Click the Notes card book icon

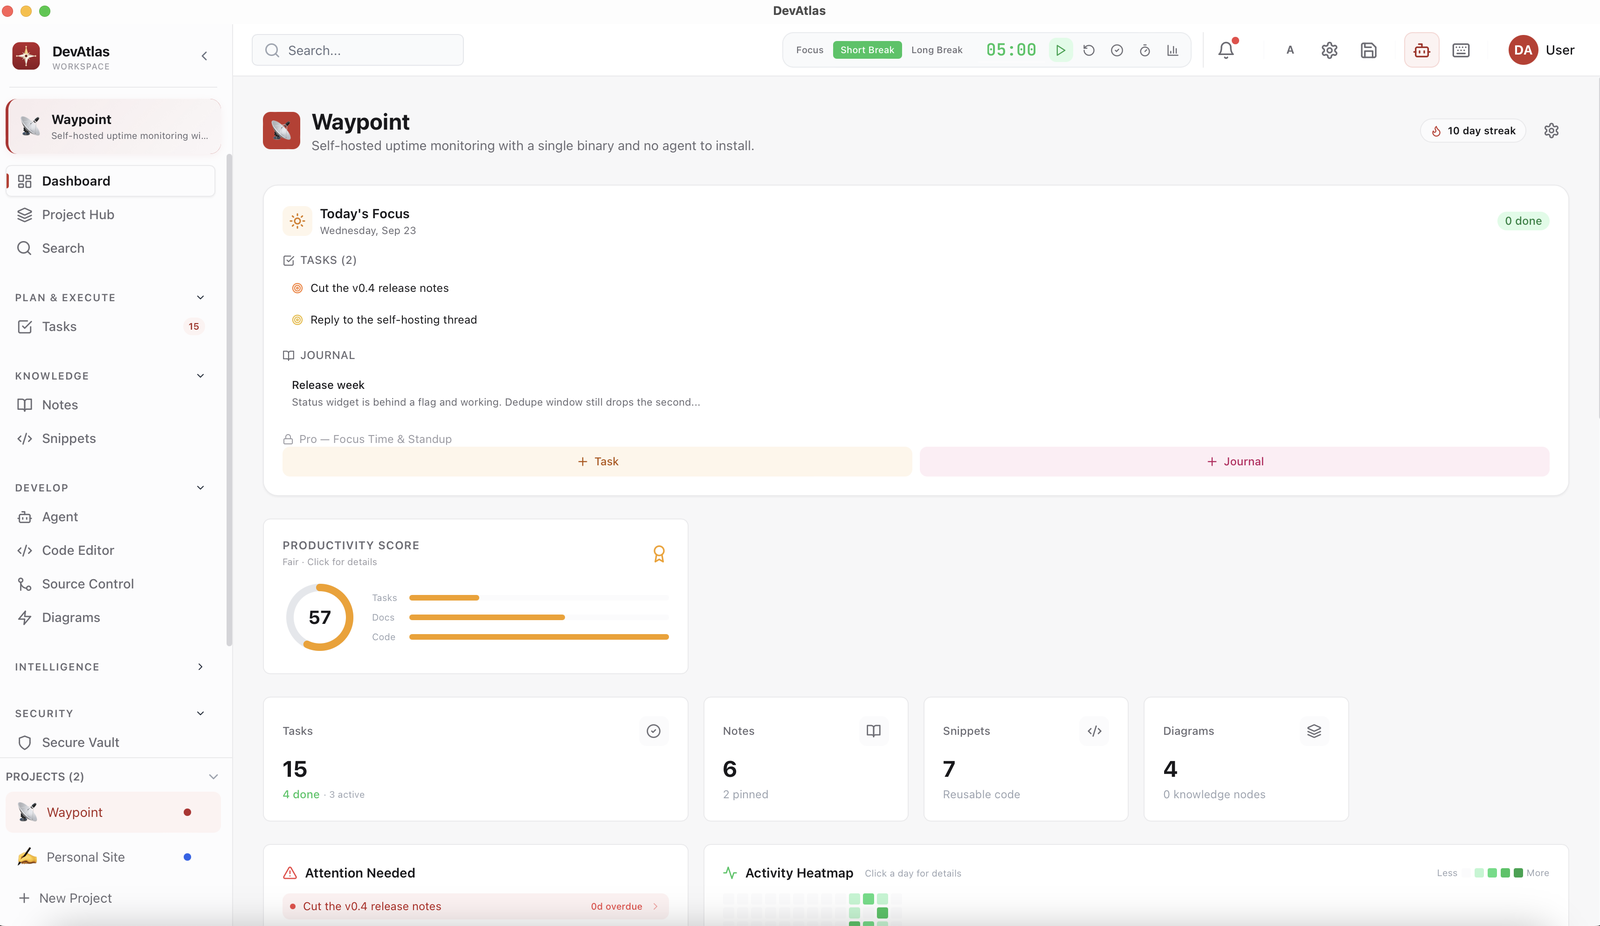point(873,731)
